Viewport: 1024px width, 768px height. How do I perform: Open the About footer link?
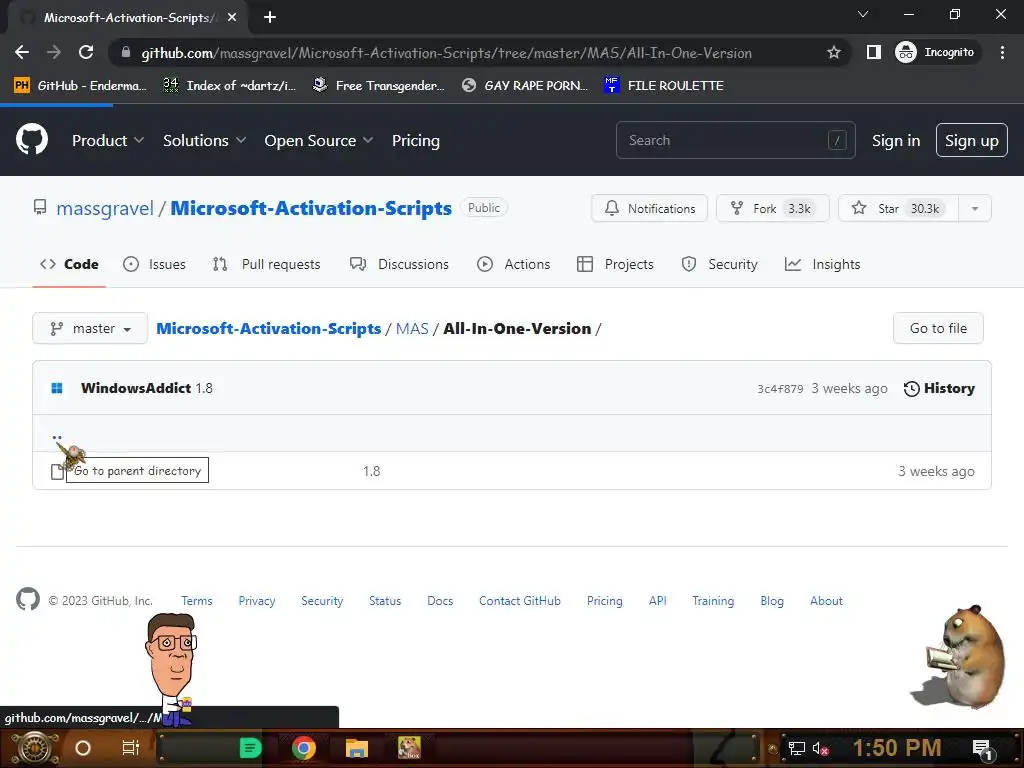coord(826,601)
